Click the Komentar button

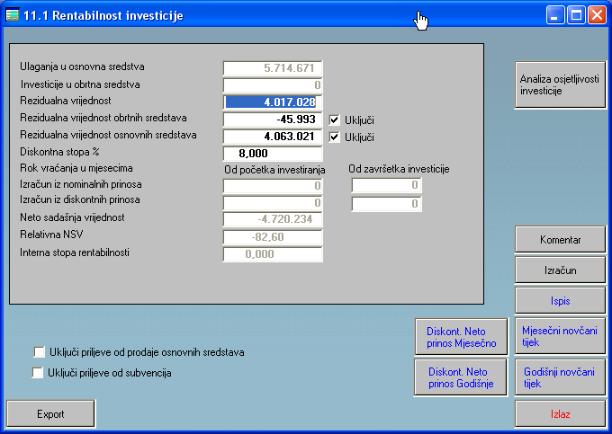pos(560,239)
